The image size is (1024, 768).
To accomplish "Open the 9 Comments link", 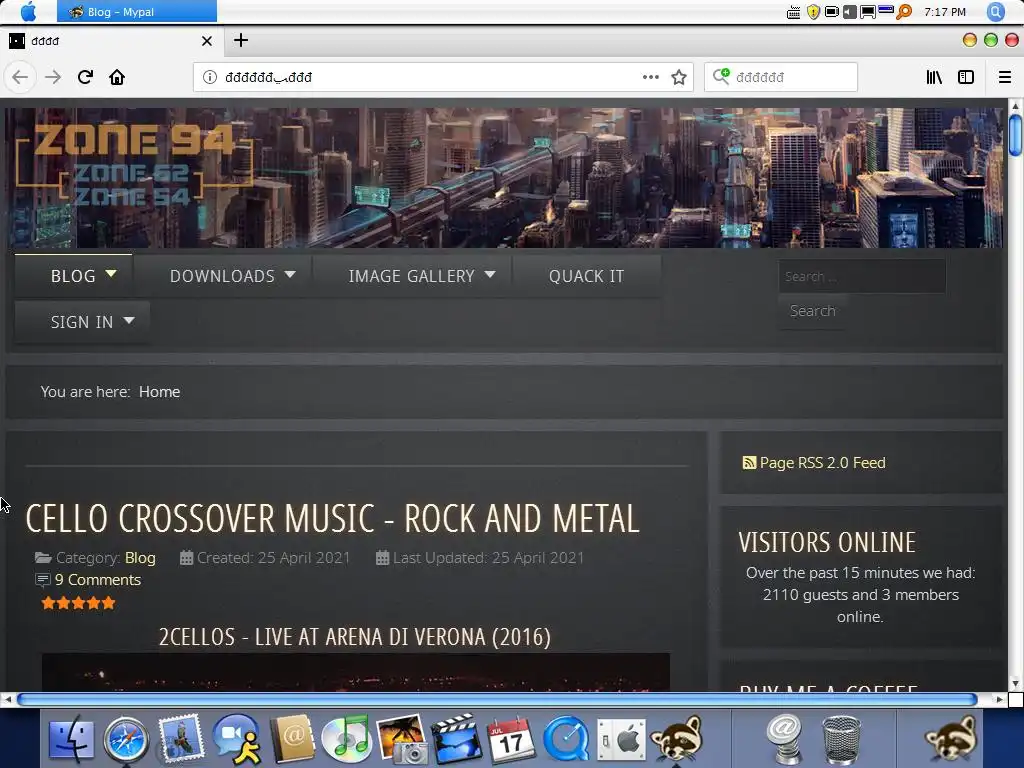I will coord(98,580).
